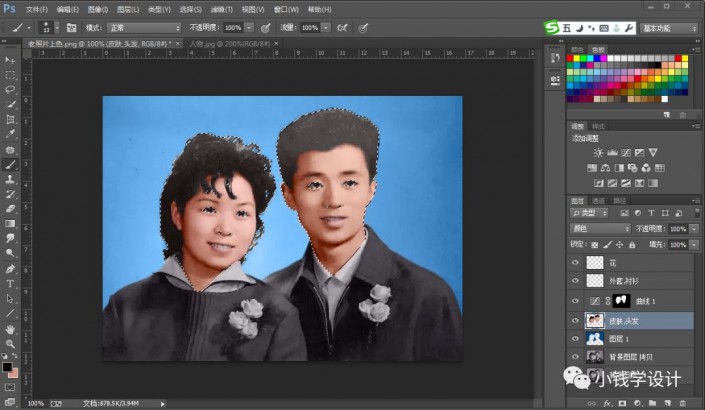Screen dimensions: 705x410
Task: Open the 模式 blend mode dropdown in options bar
Action: [144, 28]
